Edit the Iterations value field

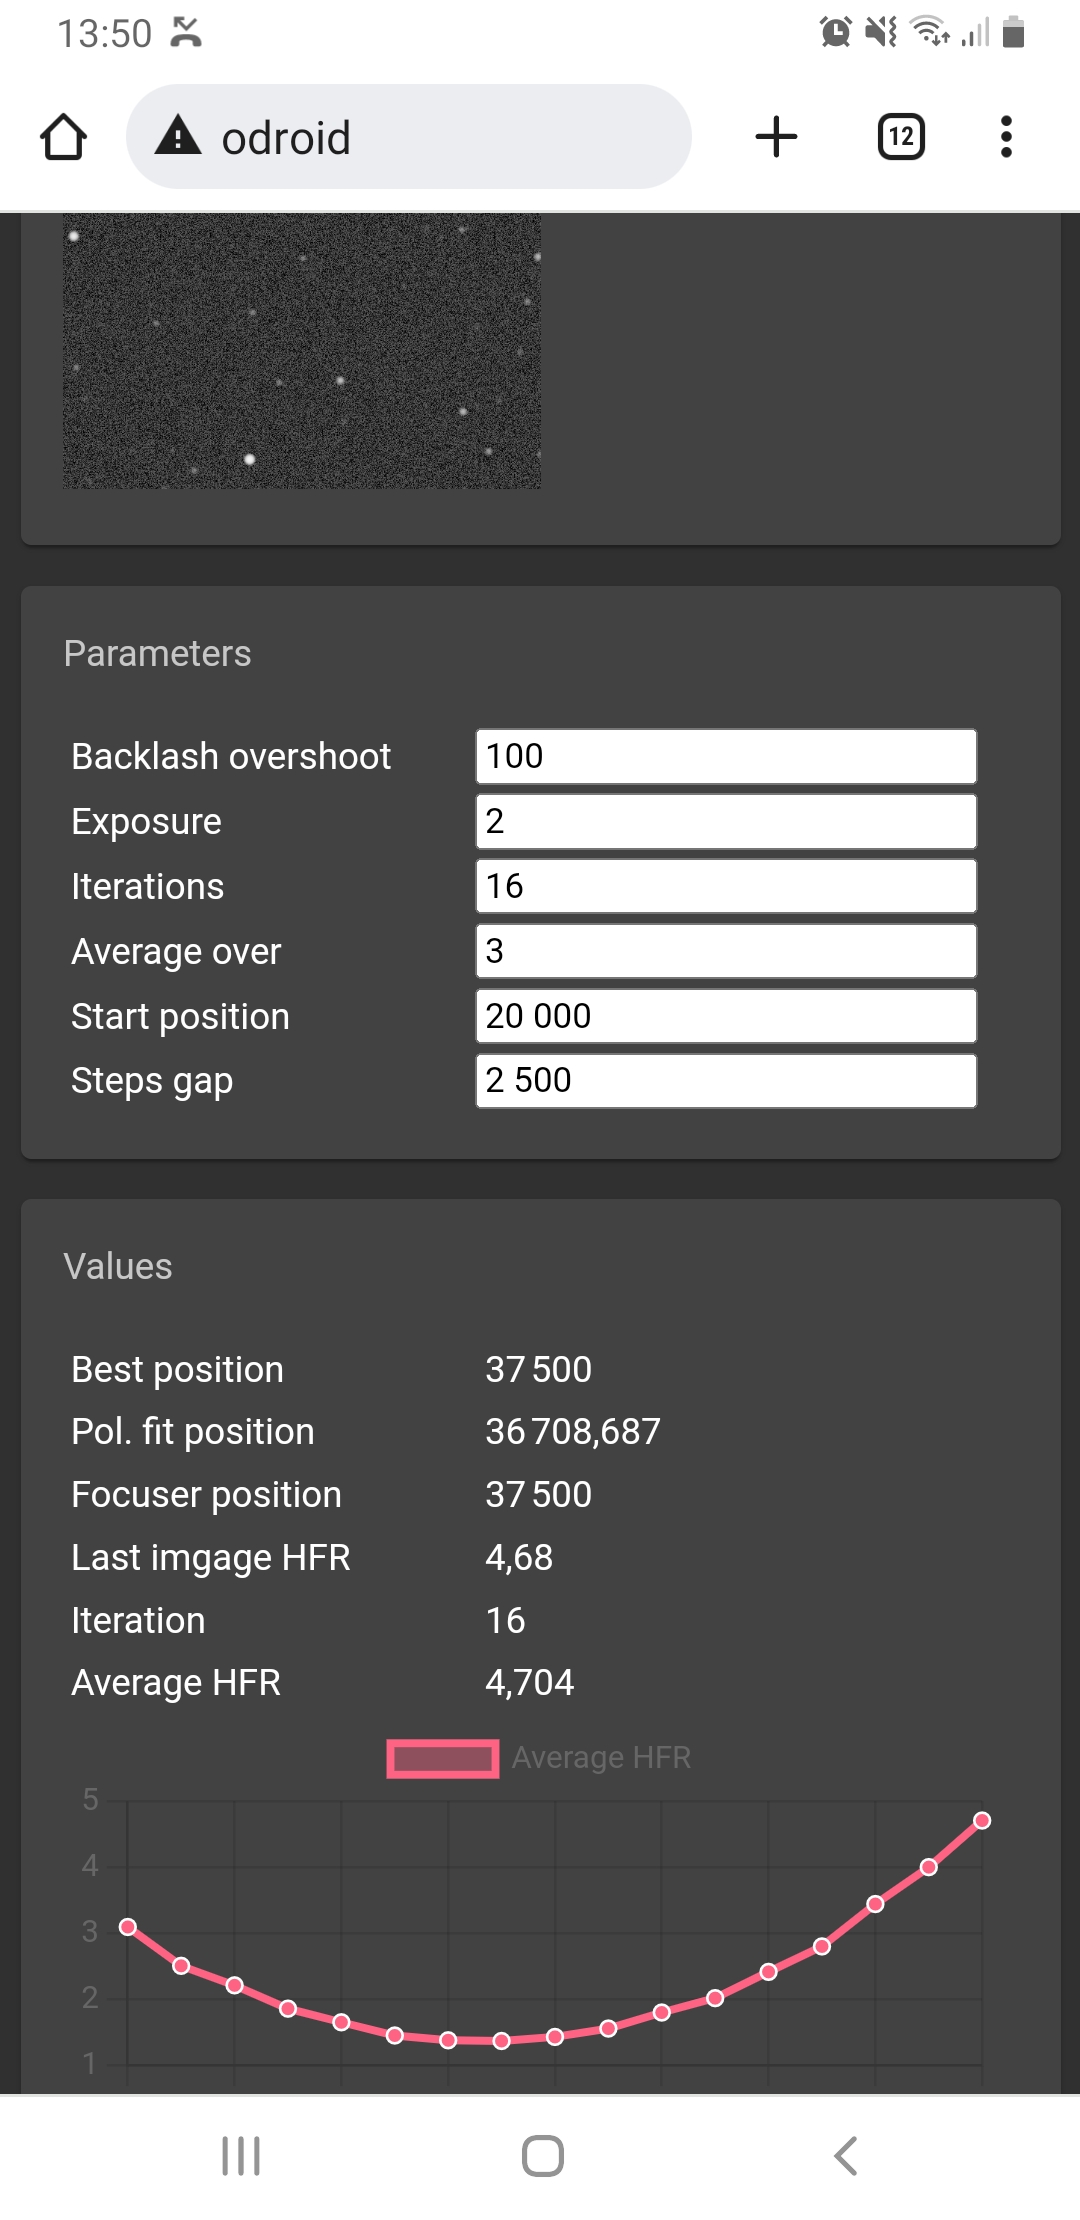coord(725,886)
